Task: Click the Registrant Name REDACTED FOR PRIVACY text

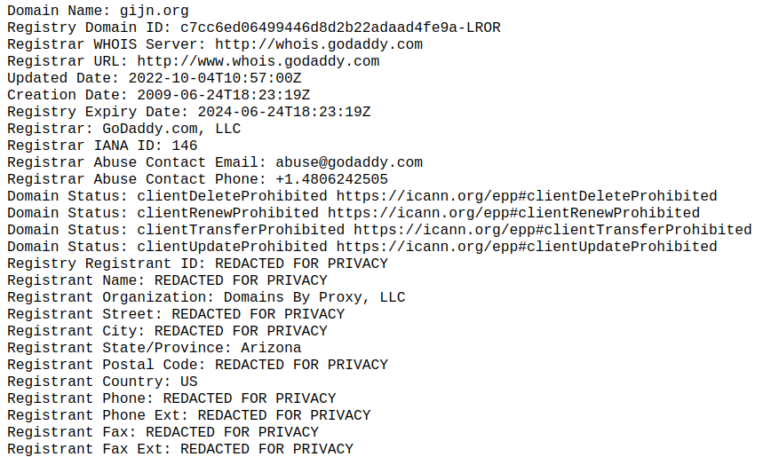Action: pyautogui.click(x=241, y=280)
